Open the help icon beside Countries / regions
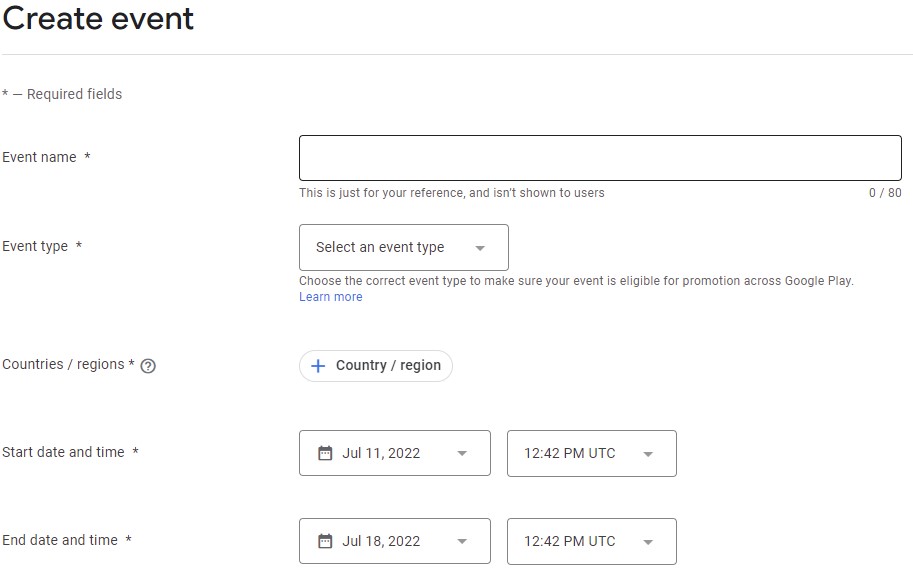 point(147,366)
